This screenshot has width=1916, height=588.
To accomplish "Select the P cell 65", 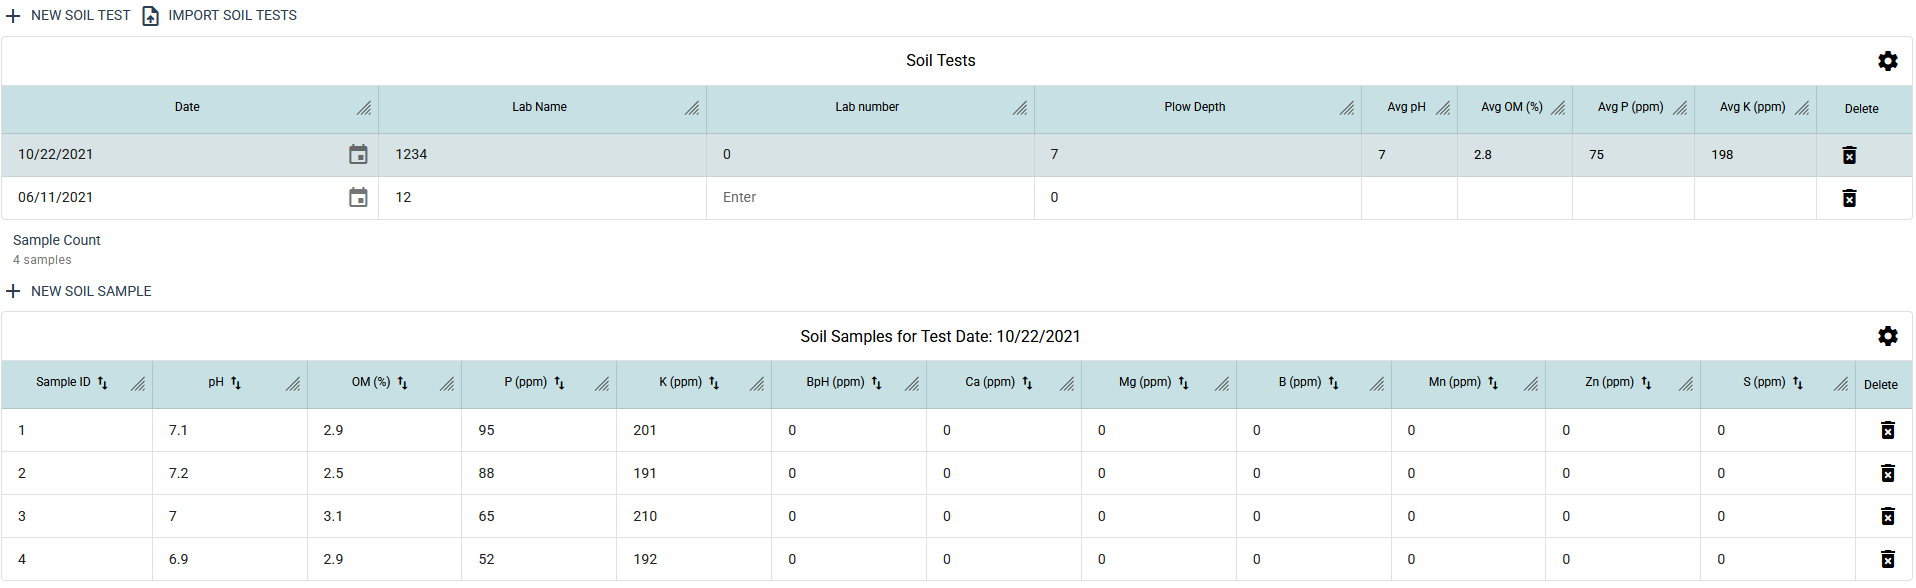I will (539, 516).
